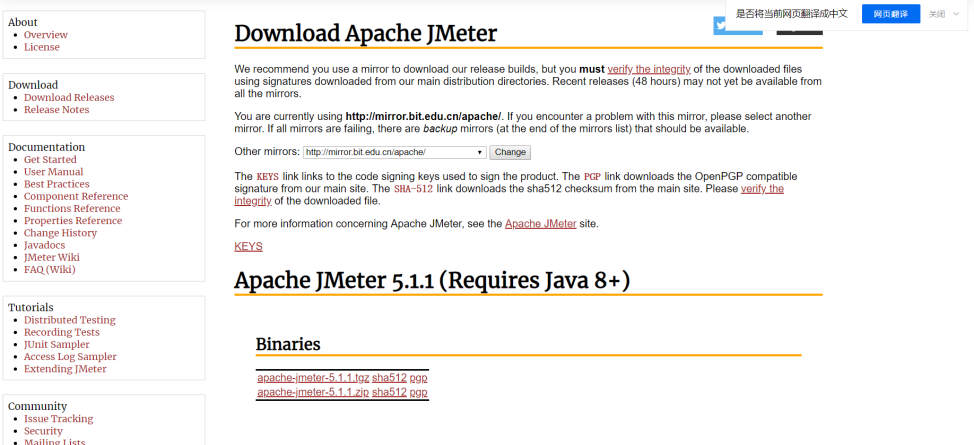The width and height of the screenshot is (974, 445).
Task: Click the 'About' sidebar heading
Action: [x=23, y=22]
